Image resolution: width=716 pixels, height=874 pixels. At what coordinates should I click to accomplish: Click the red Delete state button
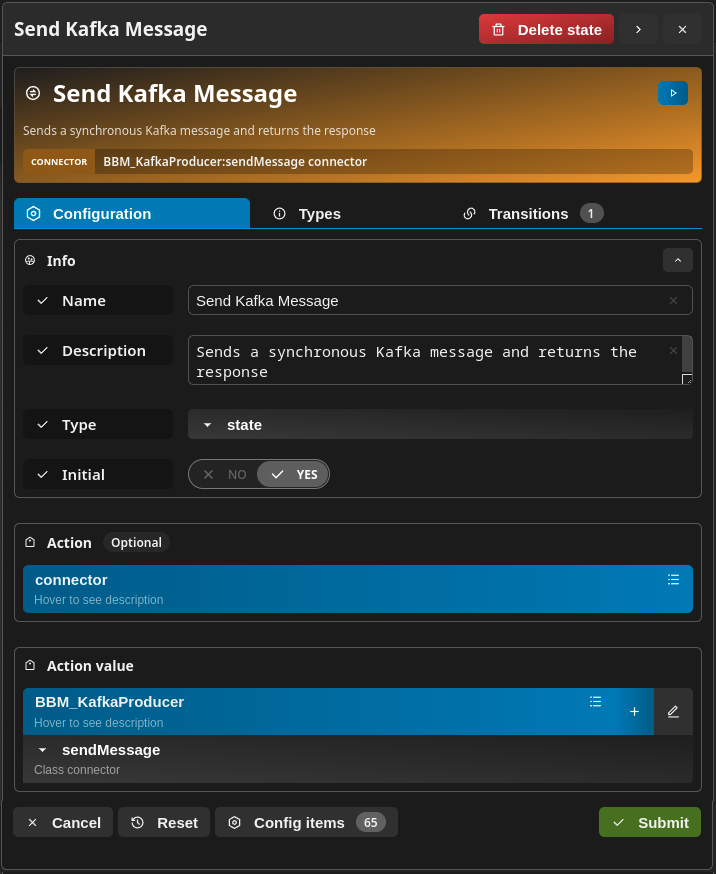click(x=546, y=30)
